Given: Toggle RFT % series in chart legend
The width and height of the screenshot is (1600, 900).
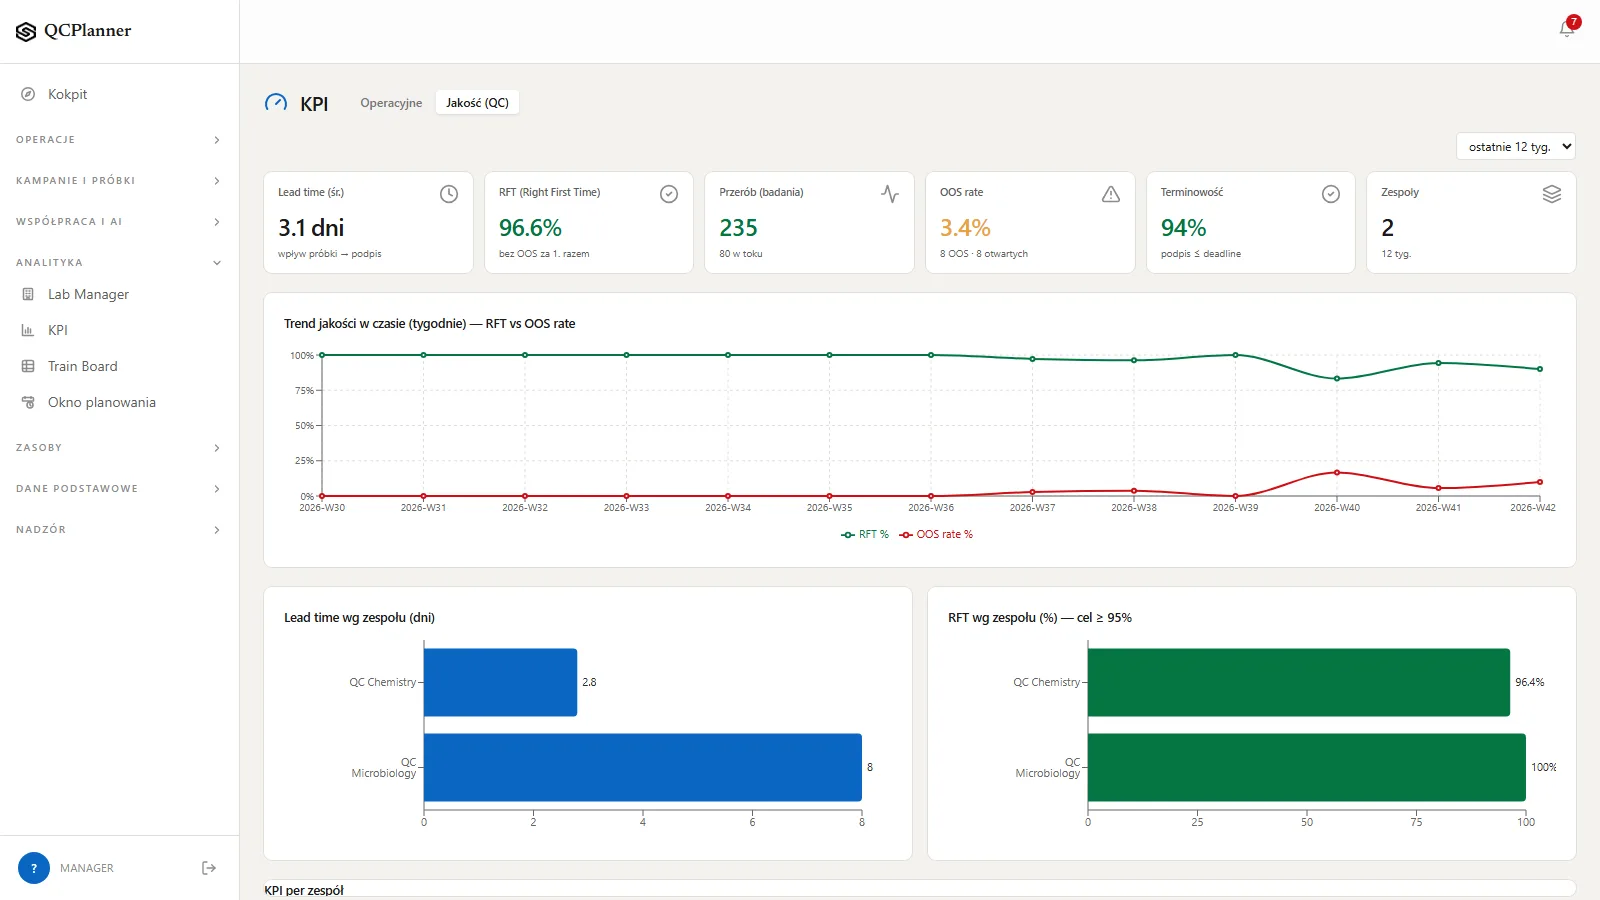Looking at the screenshot, I should coord(865,534).
